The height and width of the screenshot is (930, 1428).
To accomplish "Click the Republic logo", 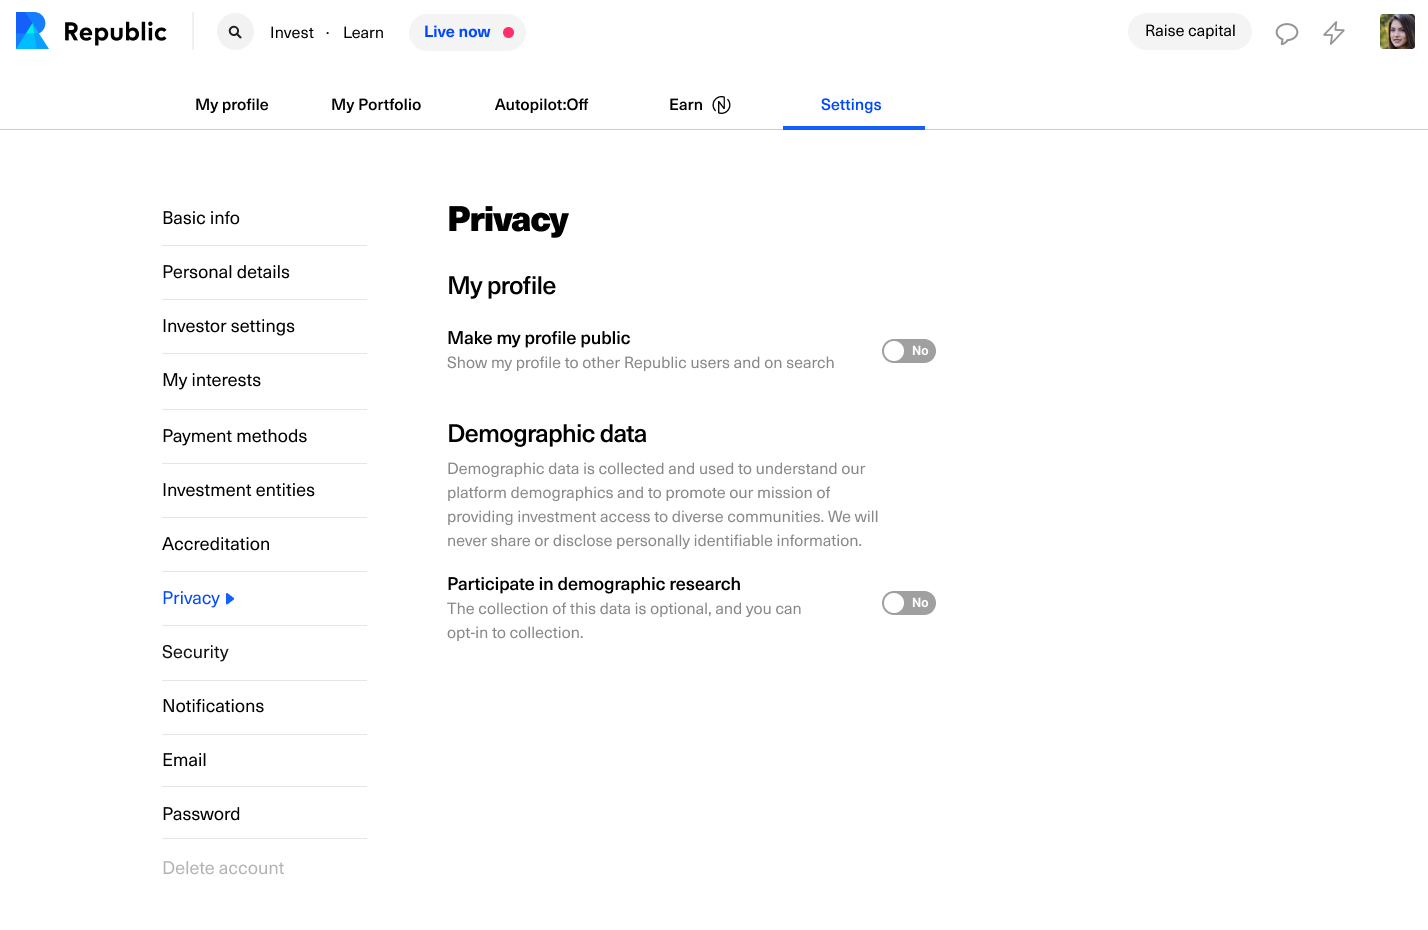I will [91, 31].
